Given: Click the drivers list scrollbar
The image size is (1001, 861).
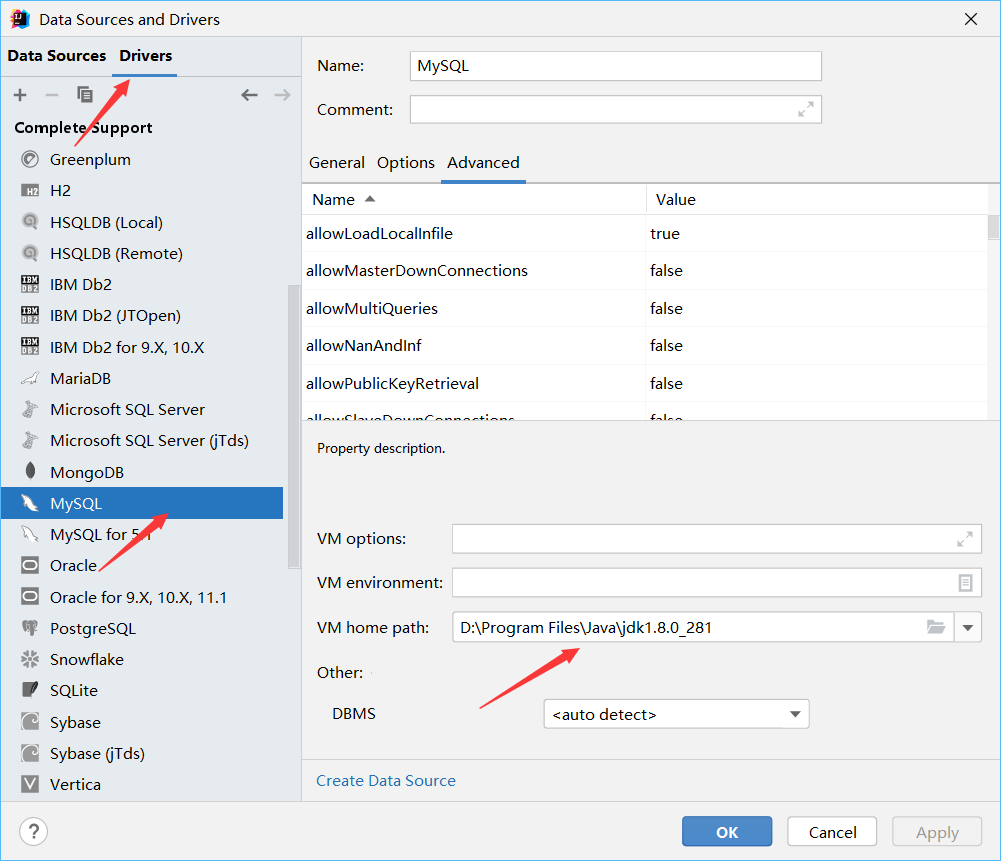Looking at the screenshot, I should click(x=294, y=426).
